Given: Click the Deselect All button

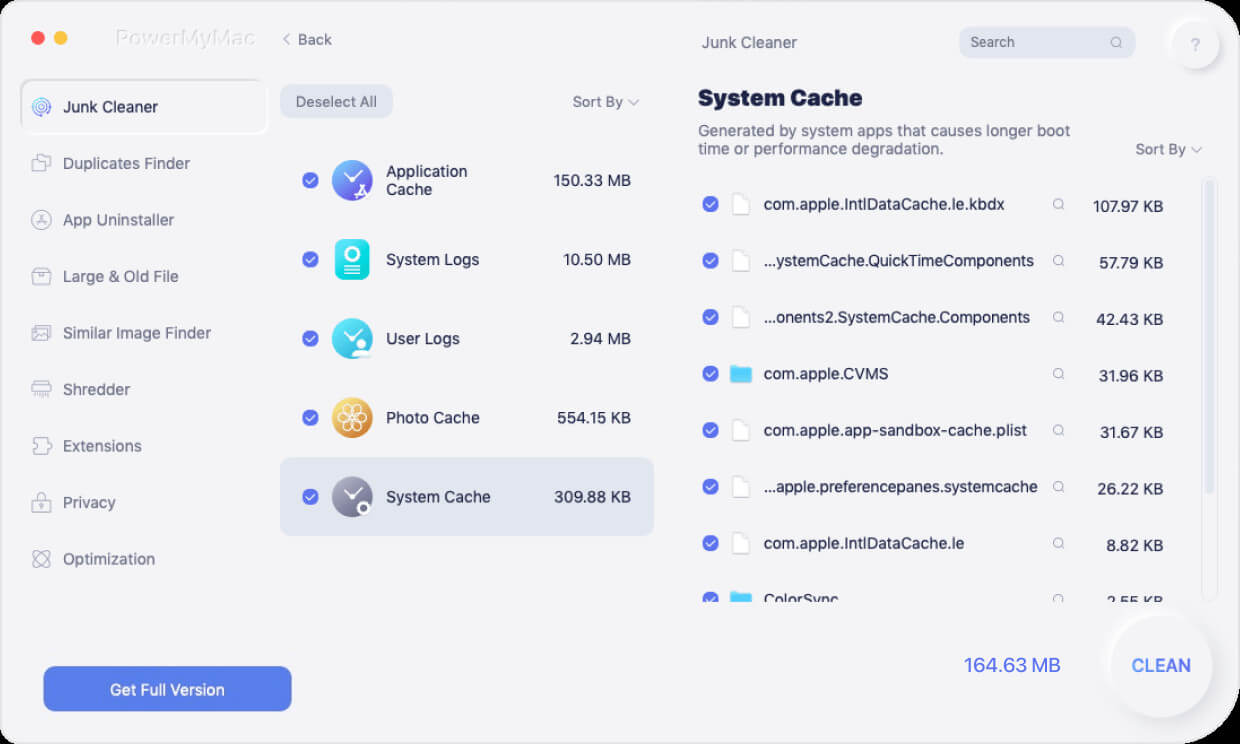Looking at the screenshot, I should (336, 102).
